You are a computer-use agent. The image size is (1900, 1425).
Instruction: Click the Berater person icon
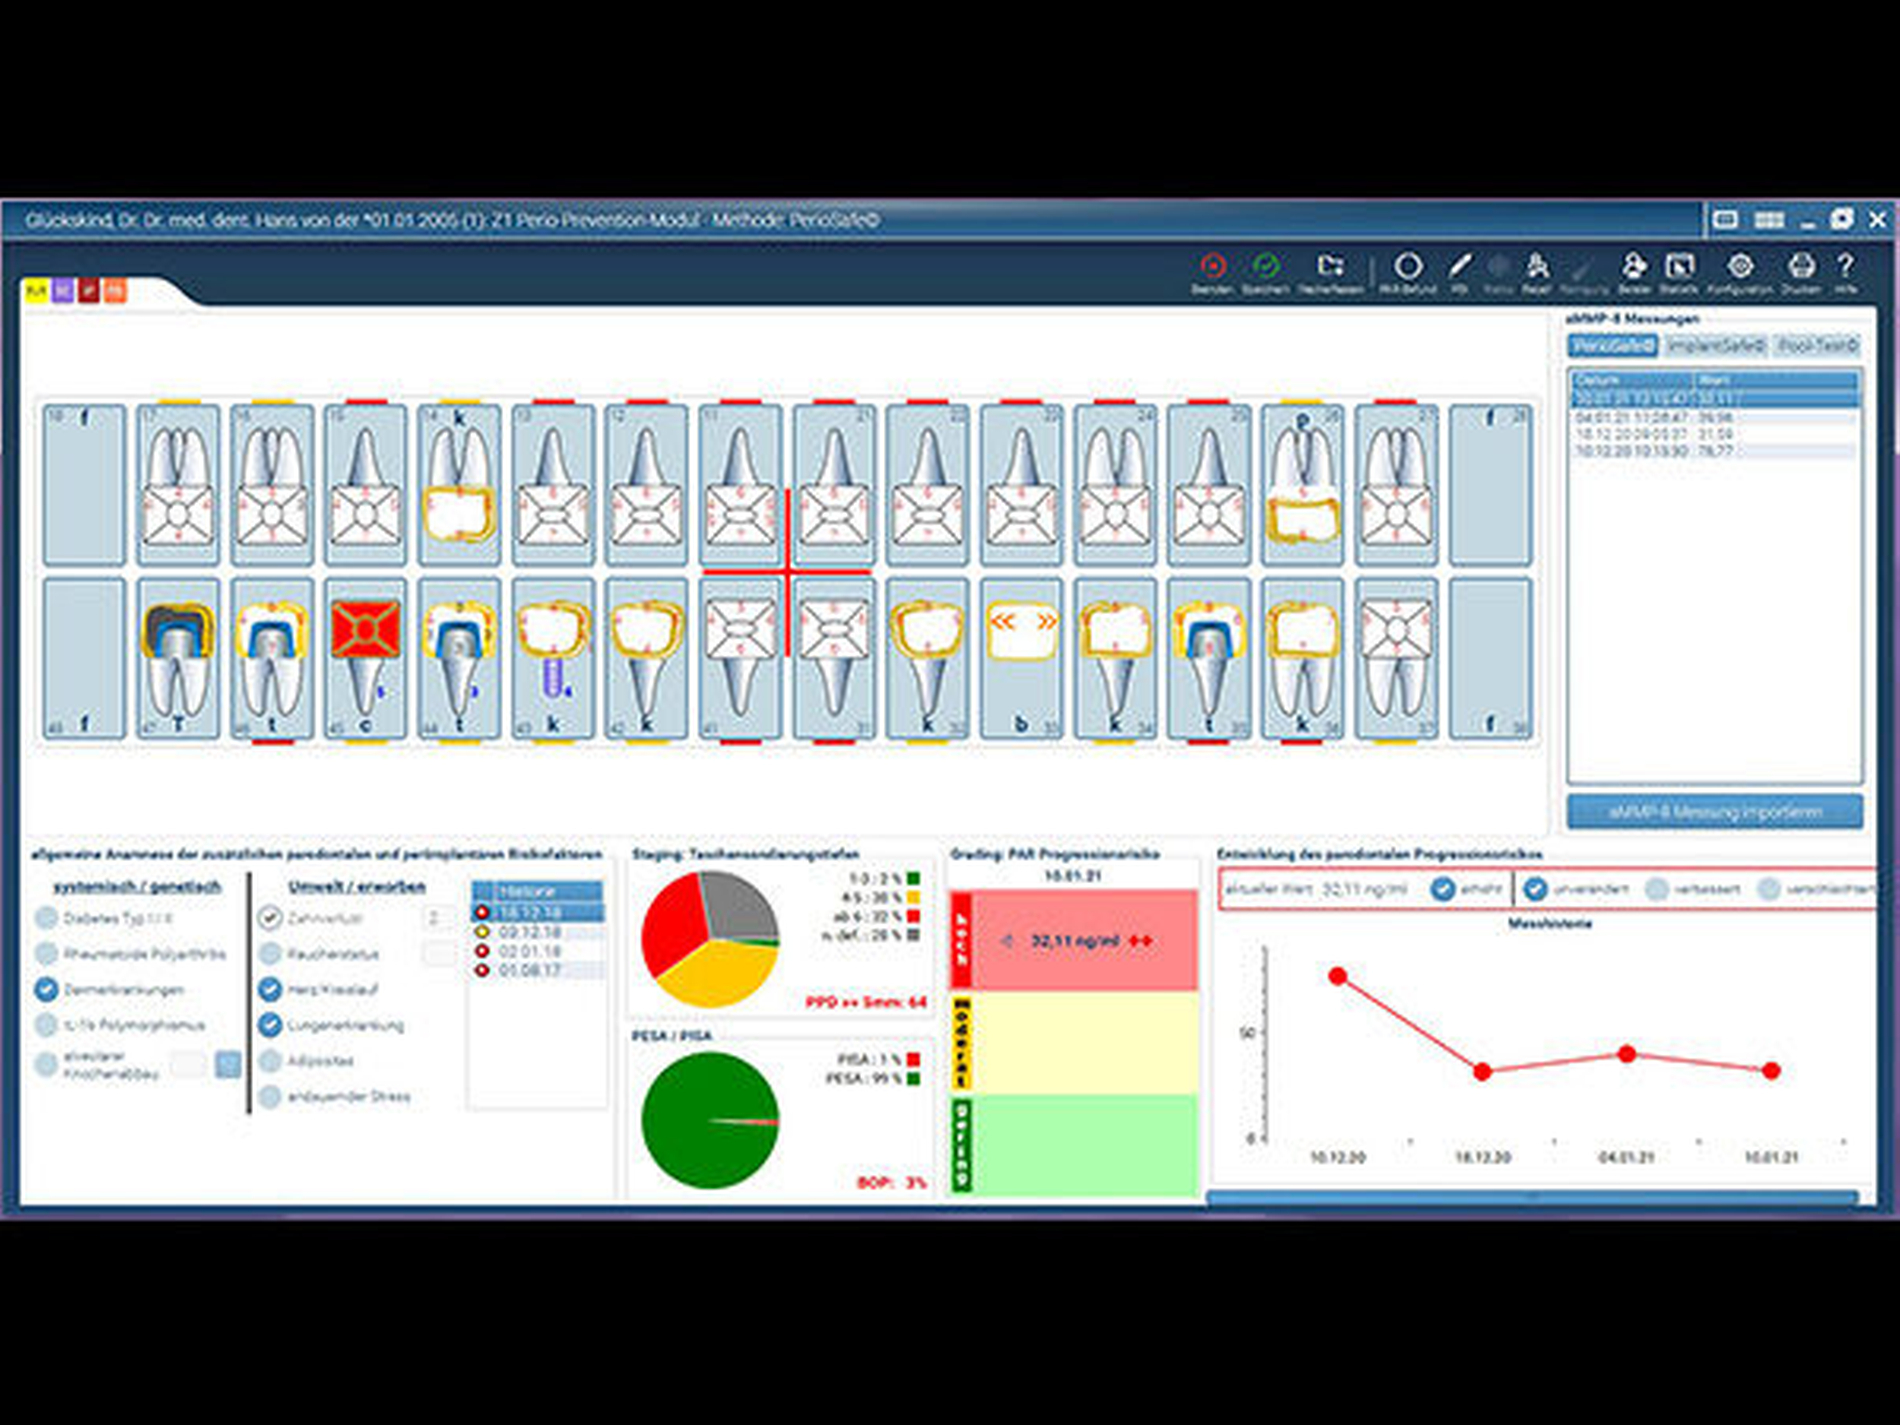point(1634,266)
